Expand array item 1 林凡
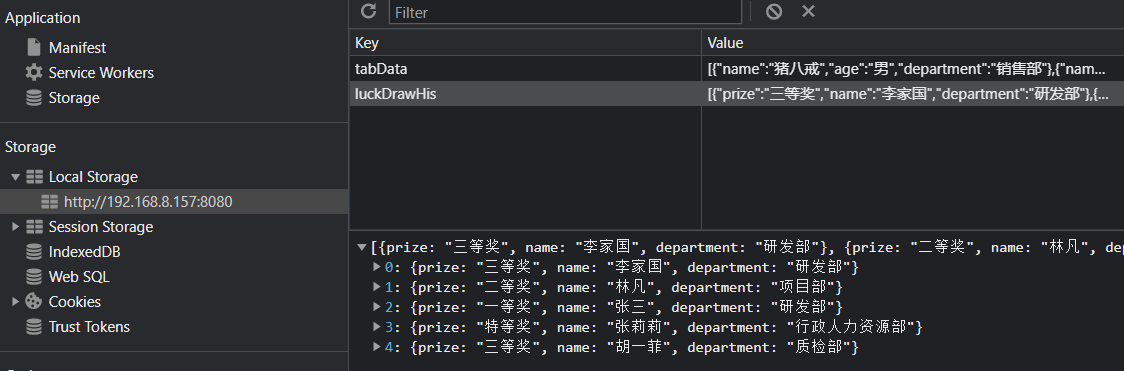The image size is (1124, 371). pos(377,287)
